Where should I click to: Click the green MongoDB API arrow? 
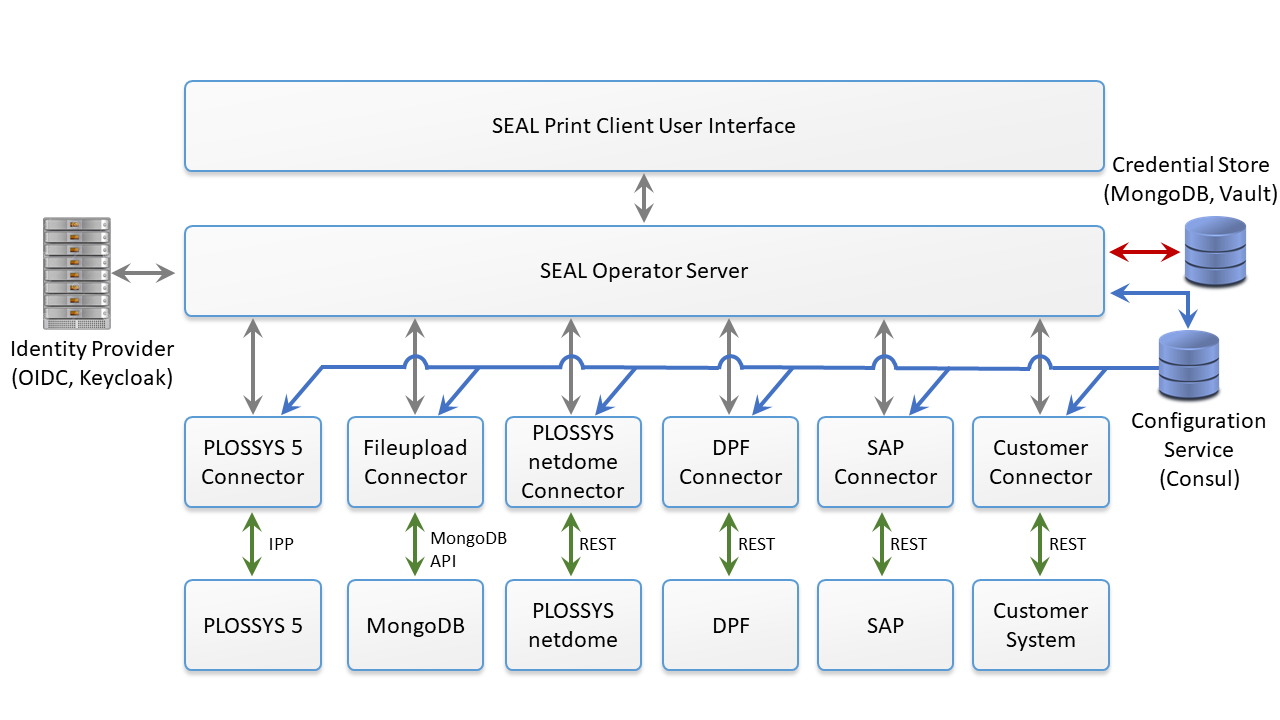click(414, 544)
